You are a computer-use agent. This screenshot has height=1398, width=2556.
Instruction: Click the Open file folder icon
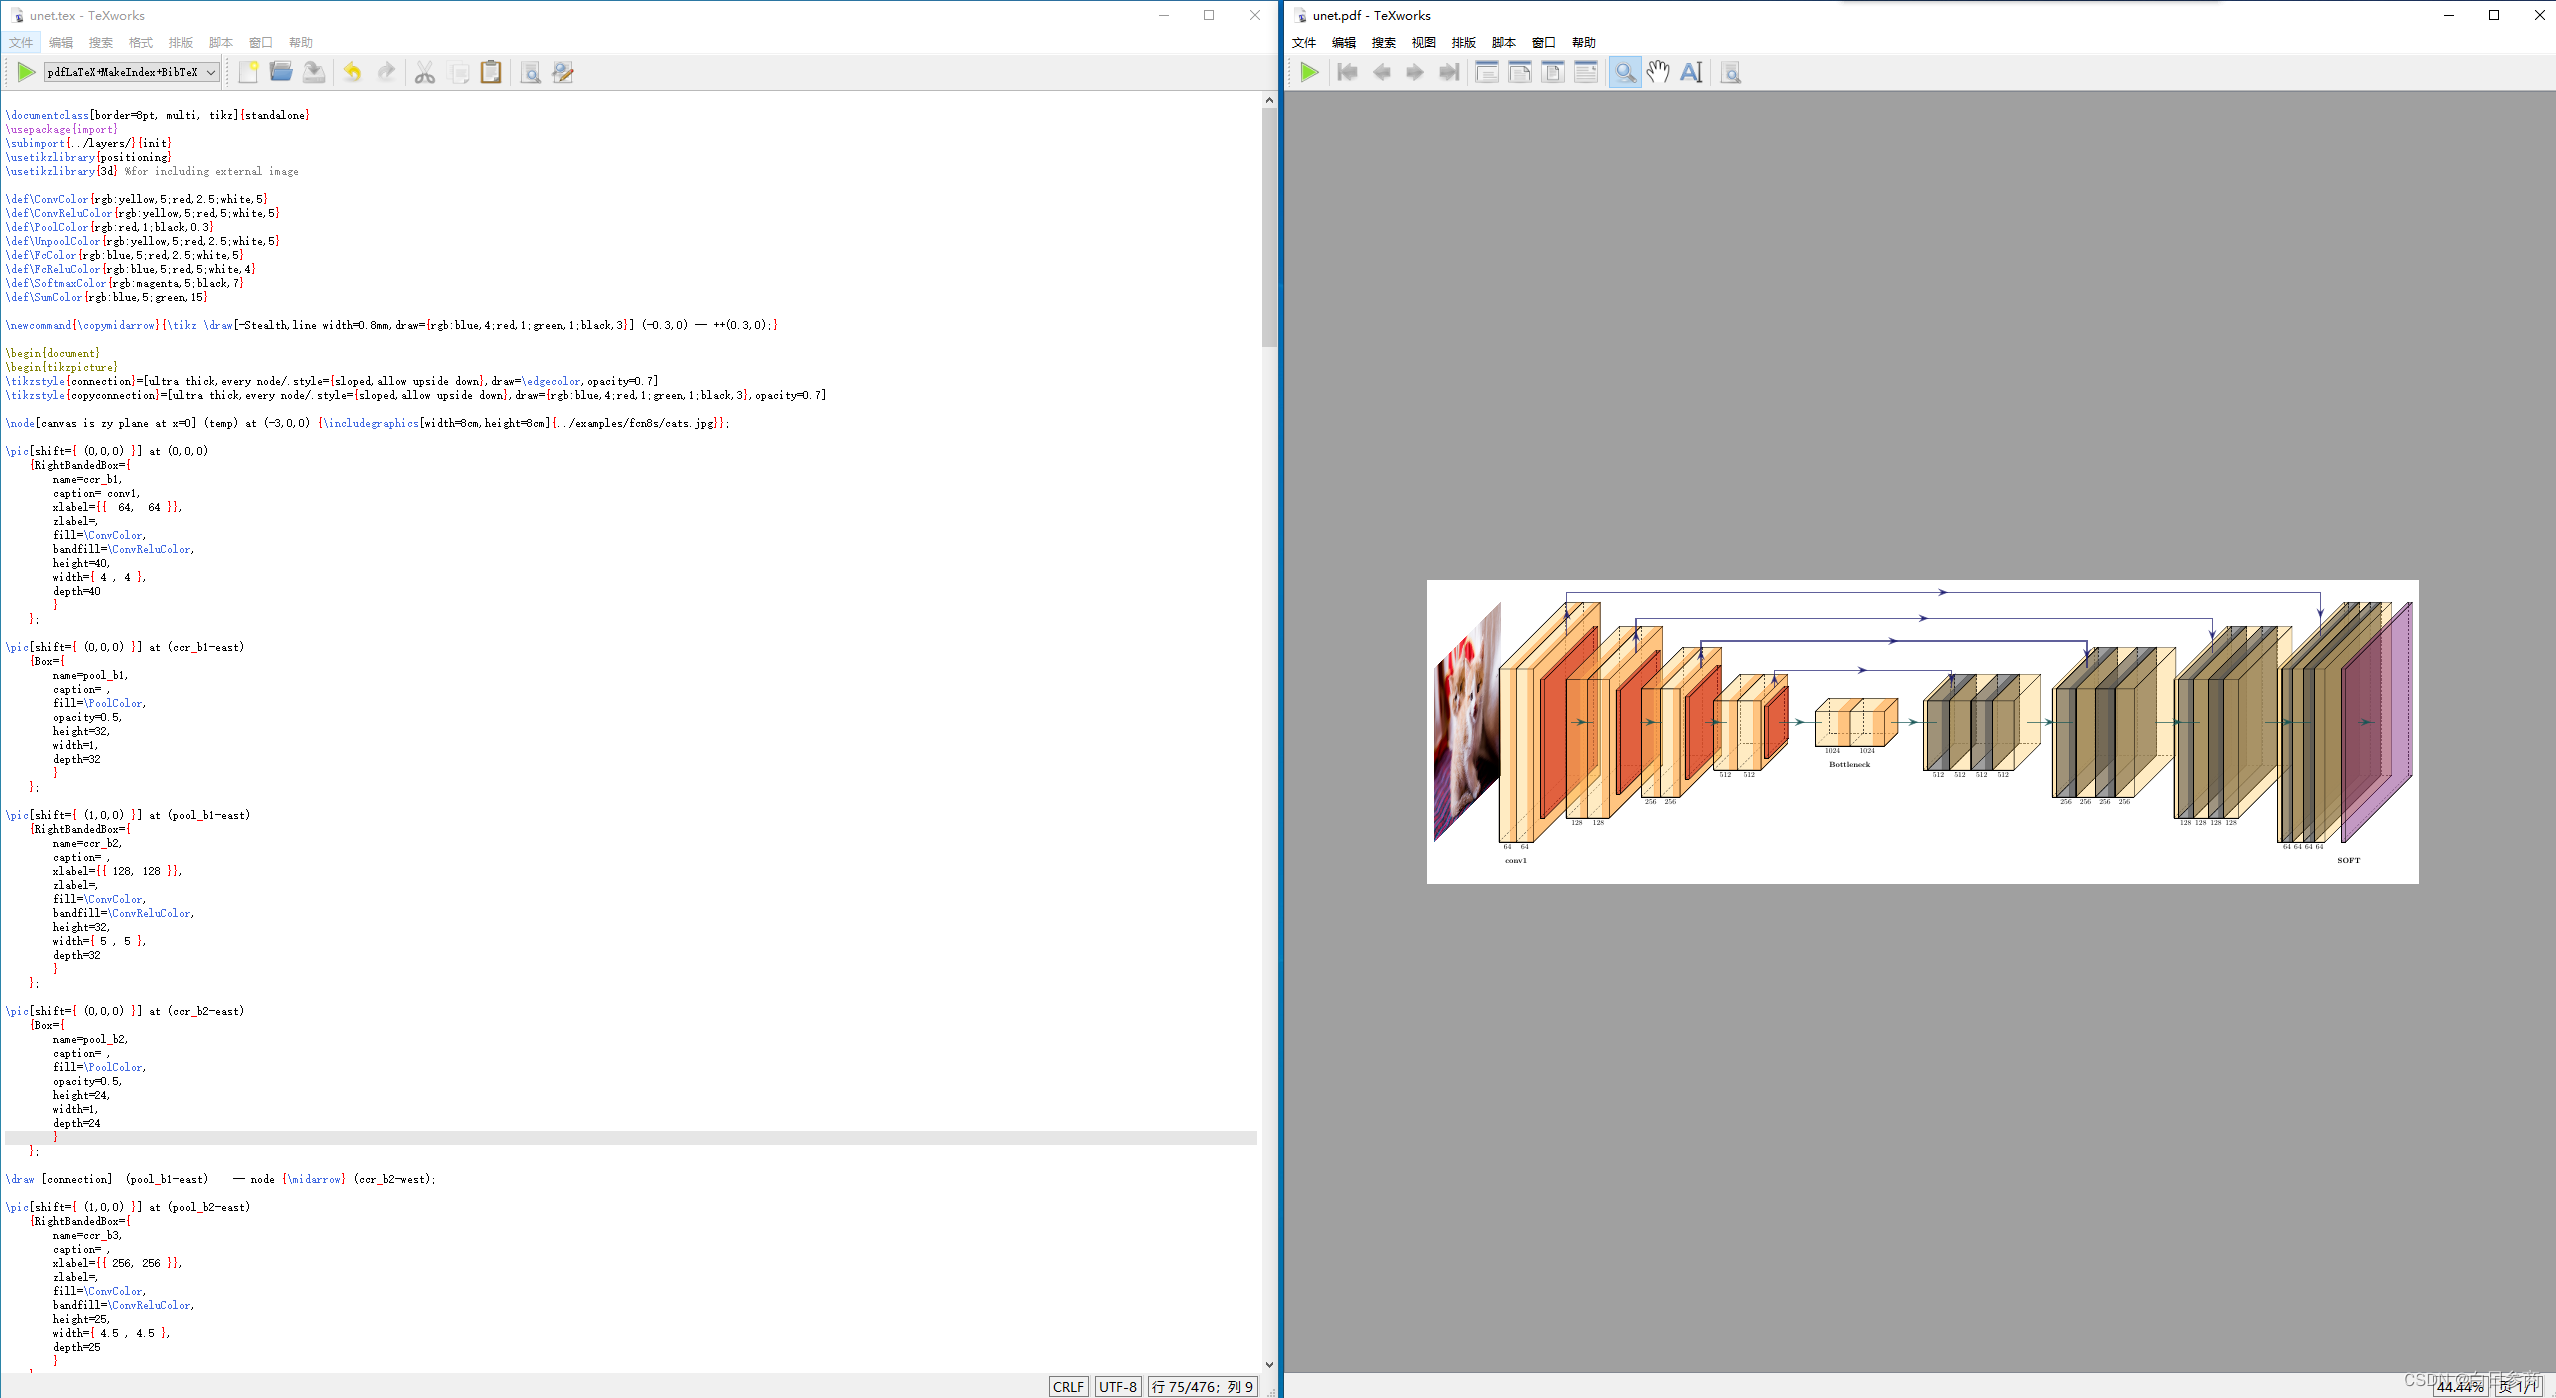click(x=281, y=72)
